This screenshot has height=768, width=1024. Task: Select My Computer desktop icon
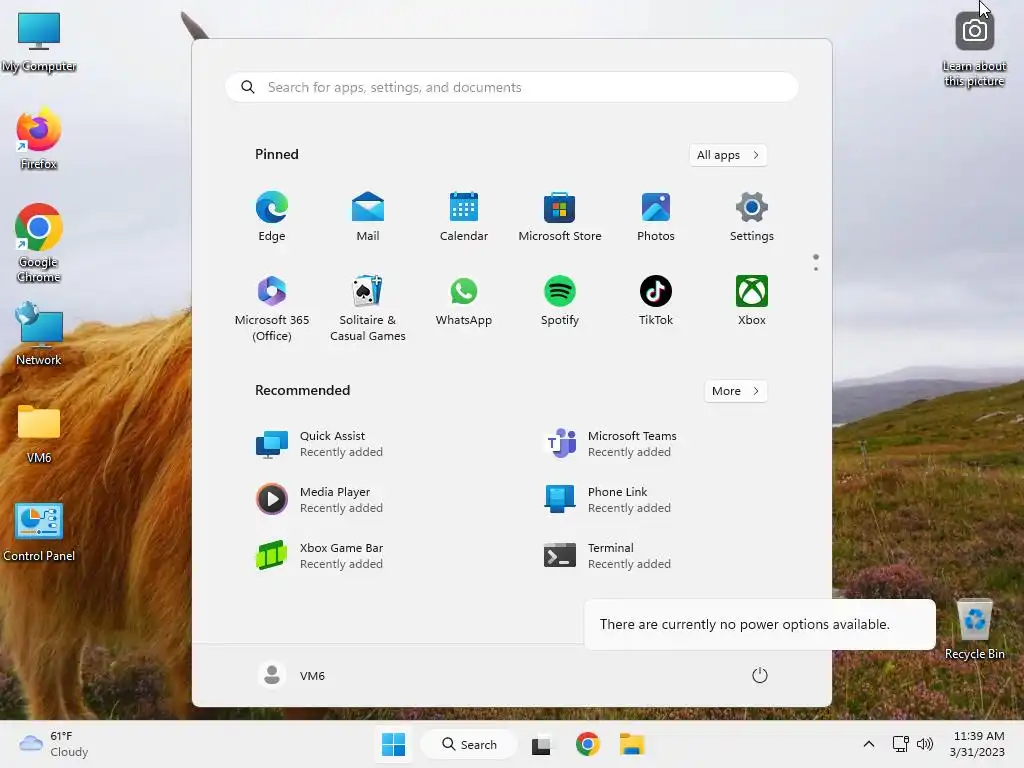tap(39, 42)
